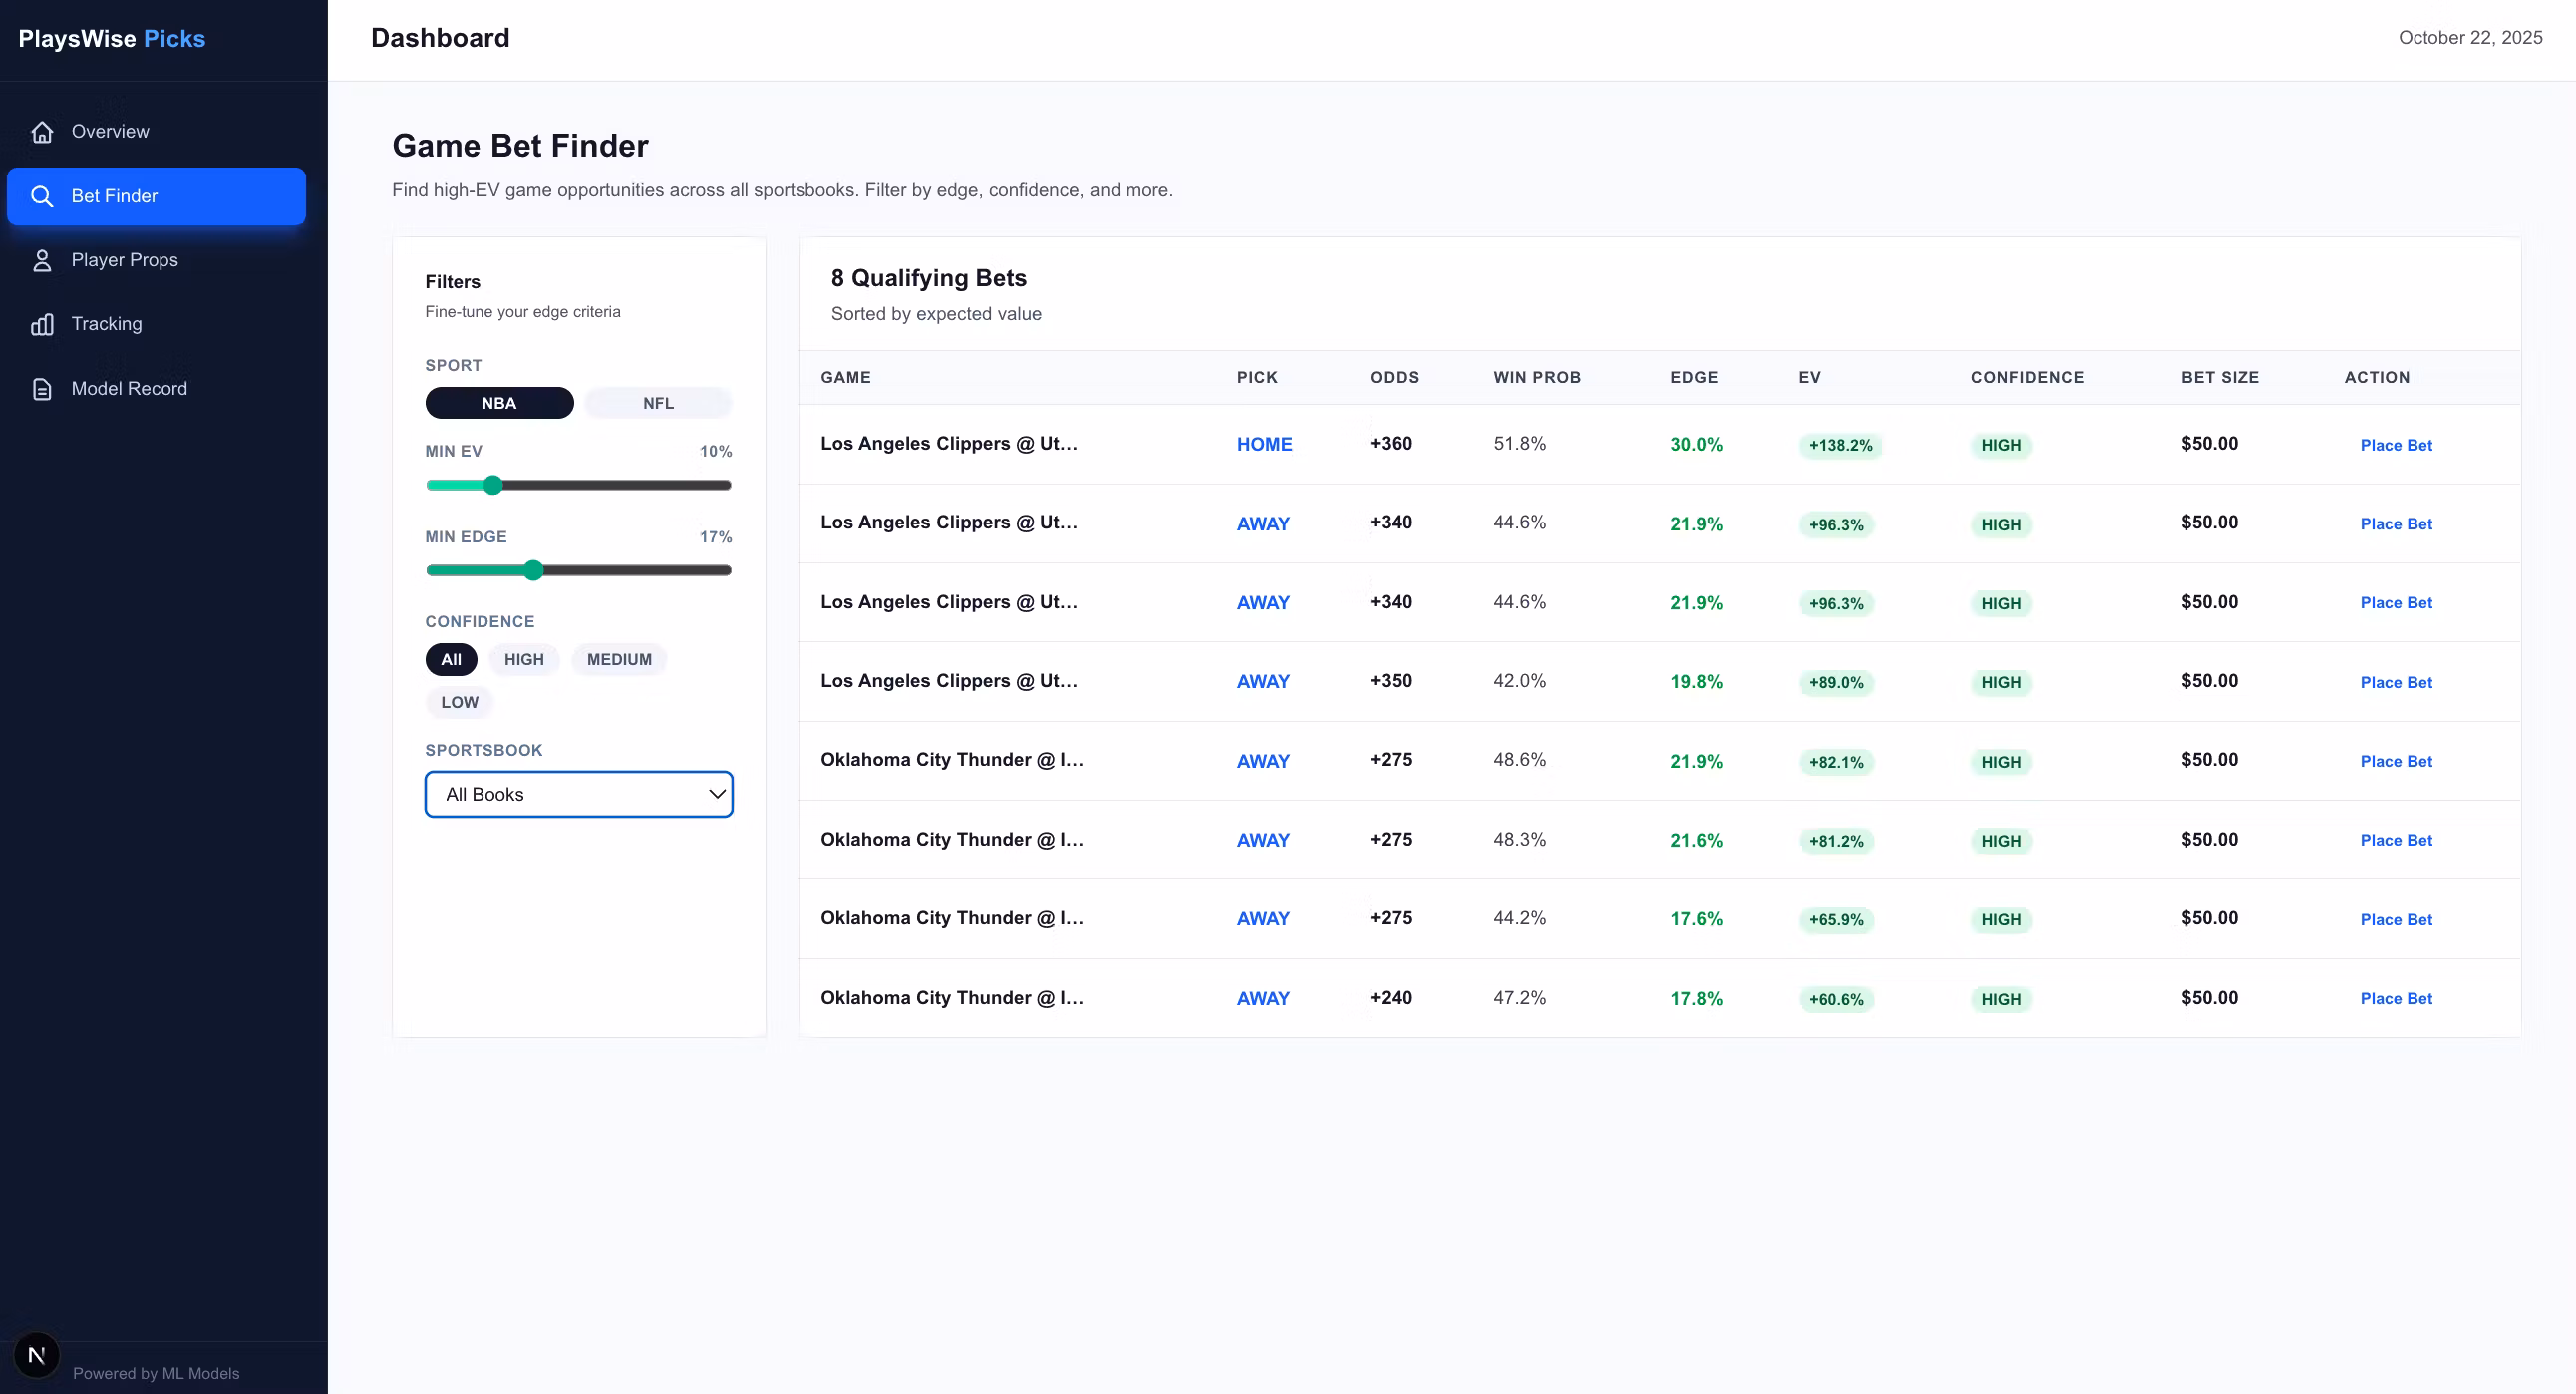
Task: Click the Tracking bar chart icon
Action: click(x=42, y=324)
